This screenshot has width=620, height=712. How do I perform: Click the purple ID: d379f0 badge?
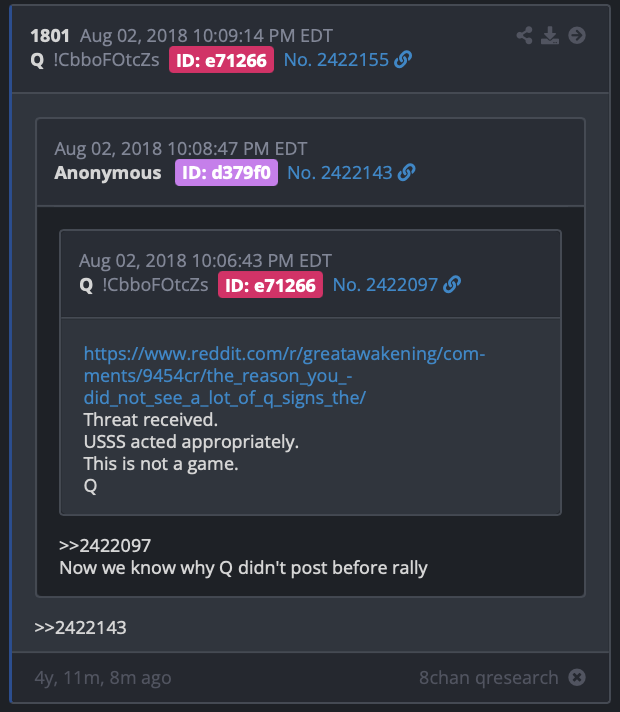pos(226,173)
